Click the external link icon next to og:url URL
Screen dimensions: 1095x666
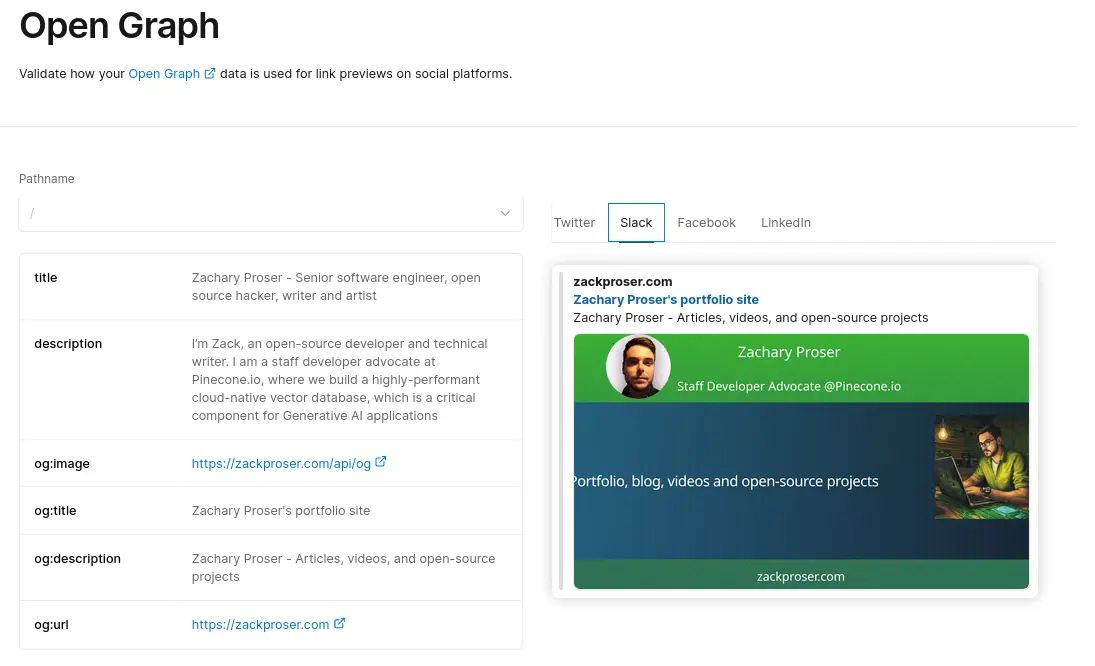click(x=339, y=624)
